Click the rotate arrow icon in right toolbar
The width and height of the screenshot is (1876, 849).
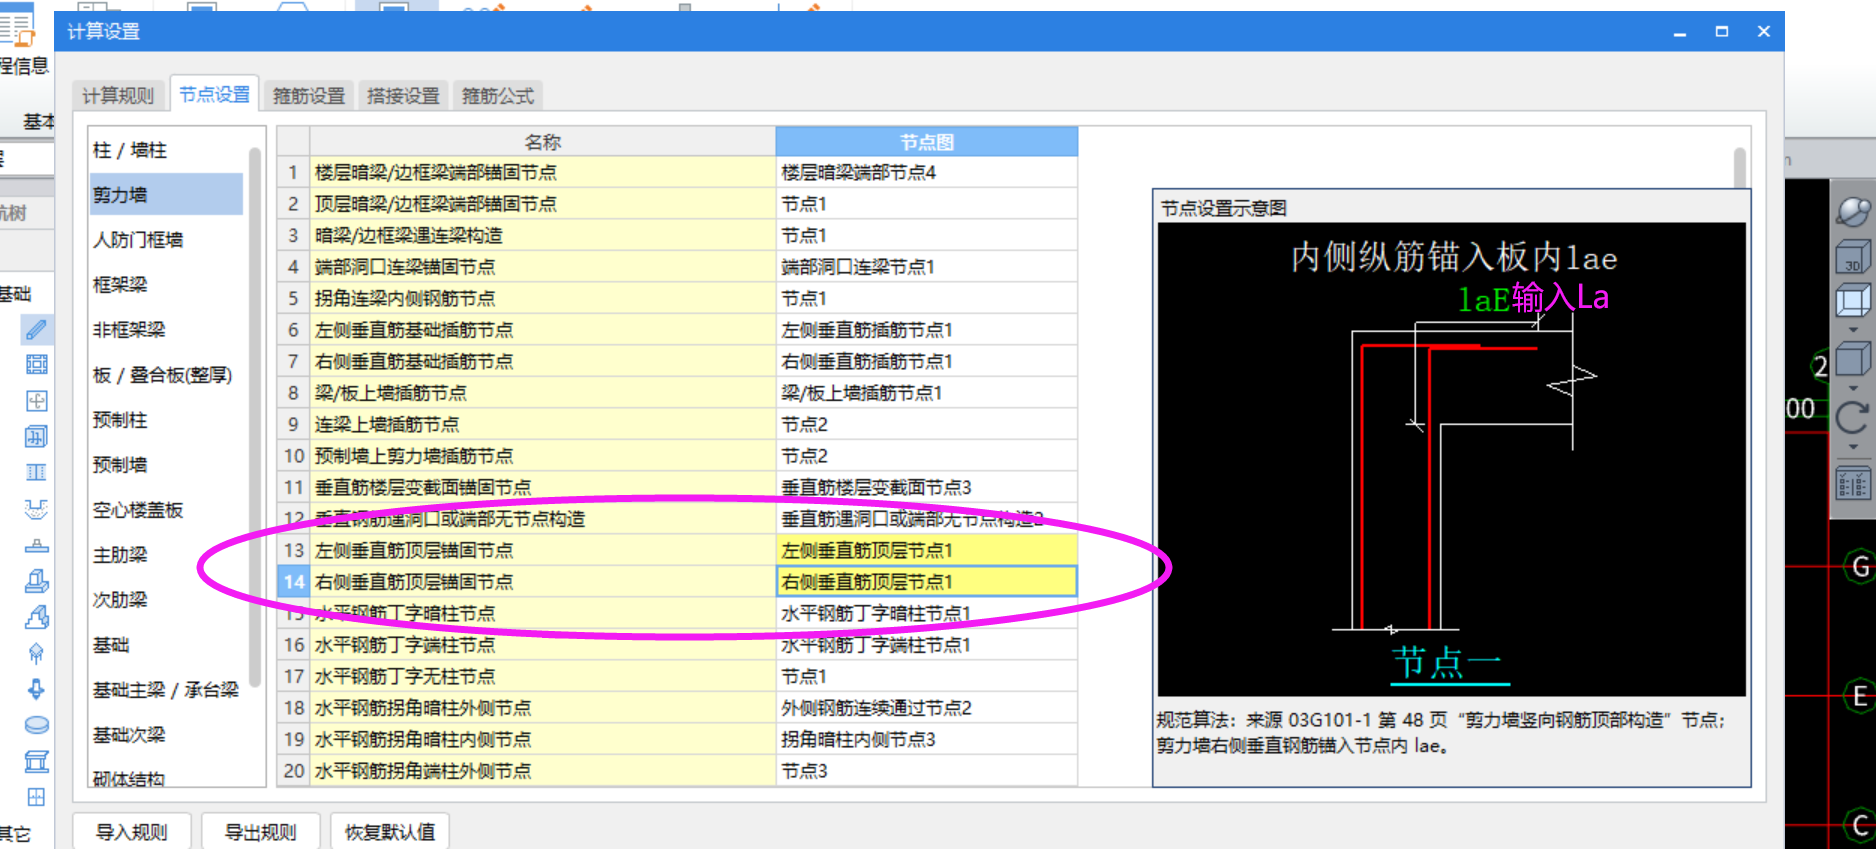(x=1853, y=417)
